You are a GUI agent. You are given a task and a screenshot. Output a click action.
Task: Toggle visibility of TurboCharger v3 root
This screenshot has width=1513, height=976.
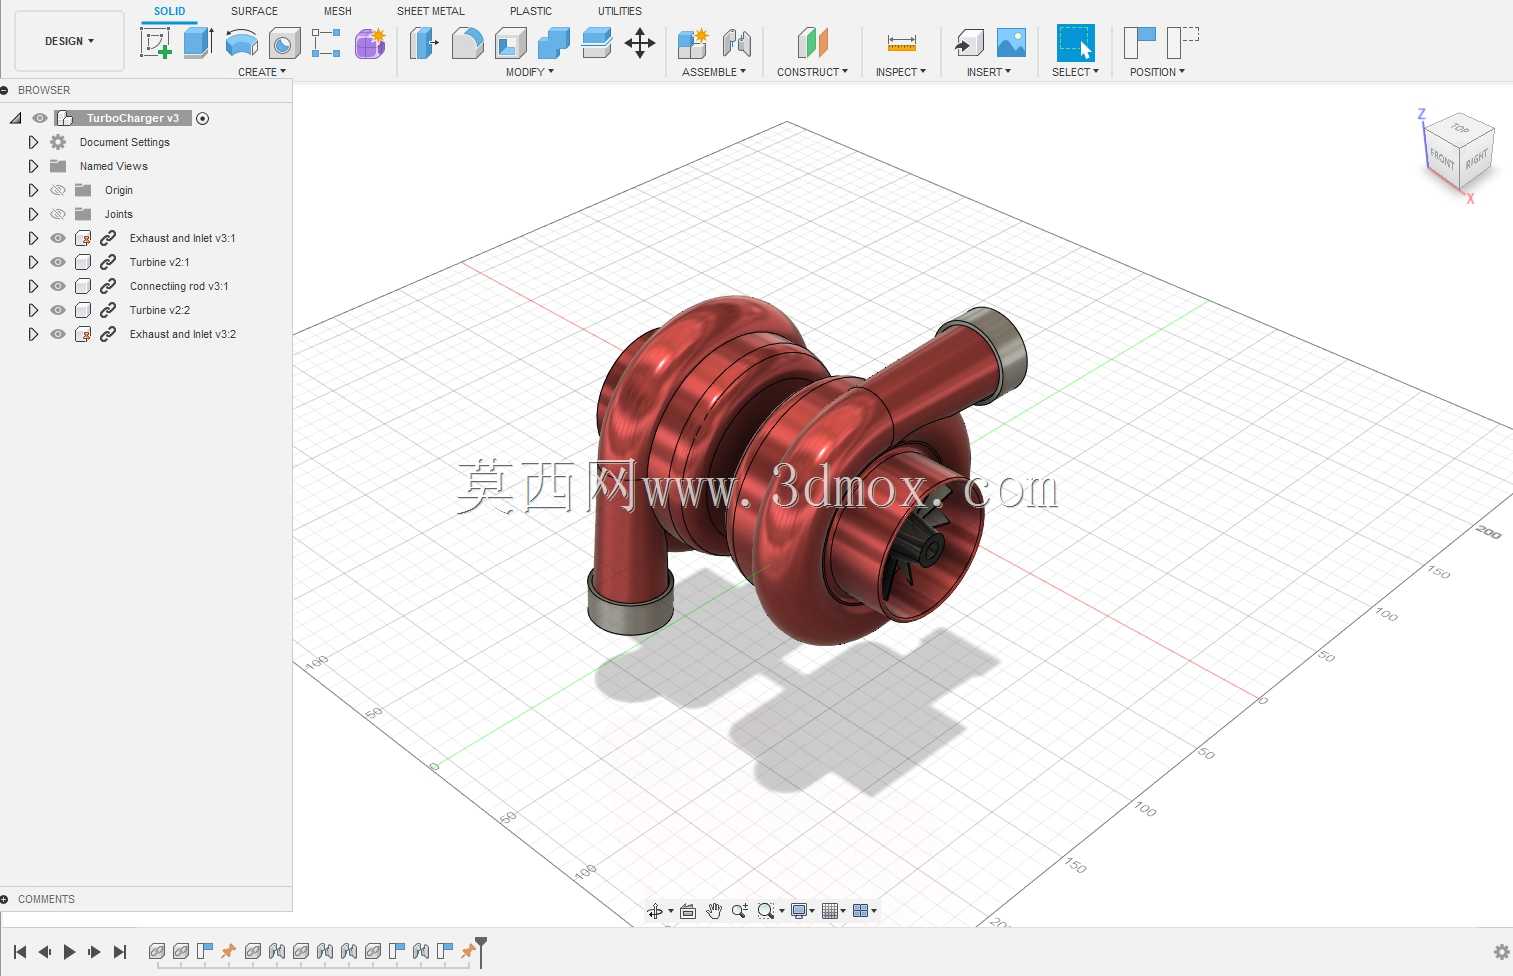tap(40, 118)
